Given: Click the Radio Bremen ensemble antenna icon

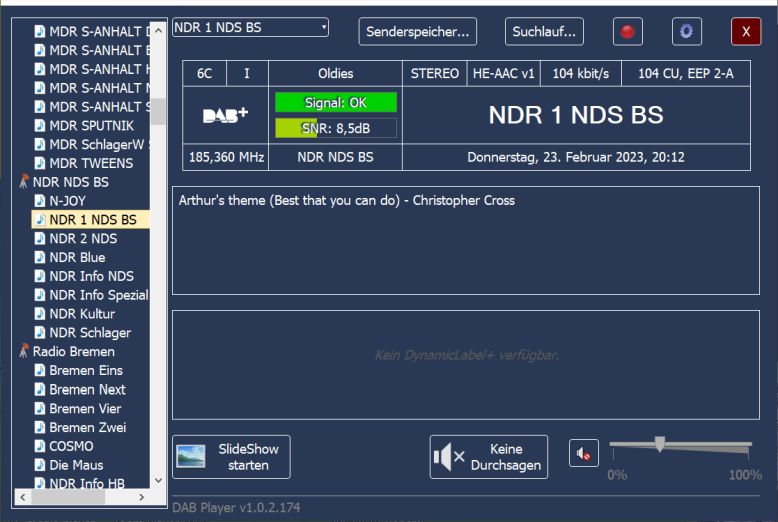Looking at the screenshot, I should 23,351.
